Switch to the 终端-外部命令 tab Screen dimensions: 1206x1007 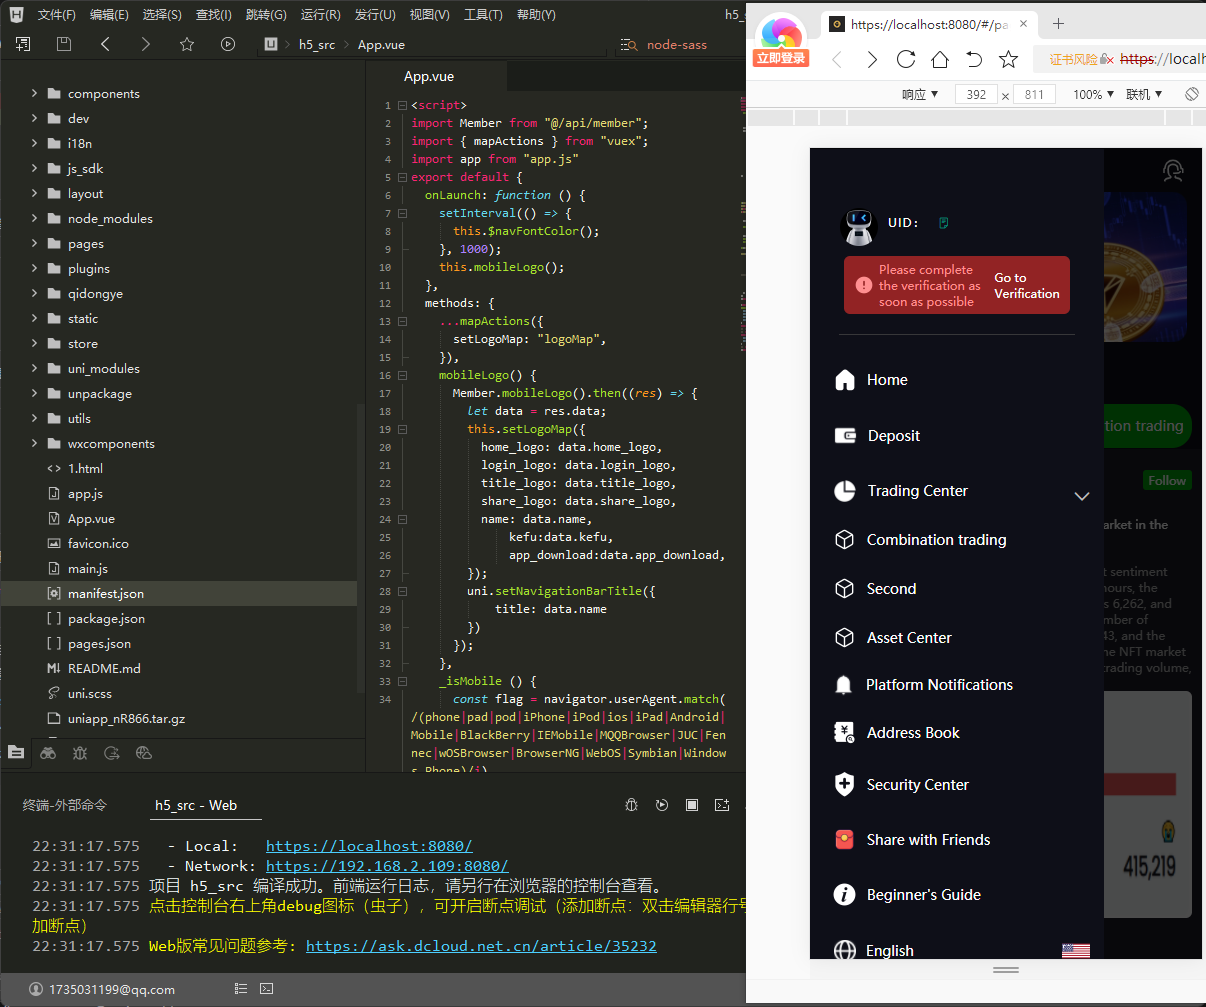point(65,805)
